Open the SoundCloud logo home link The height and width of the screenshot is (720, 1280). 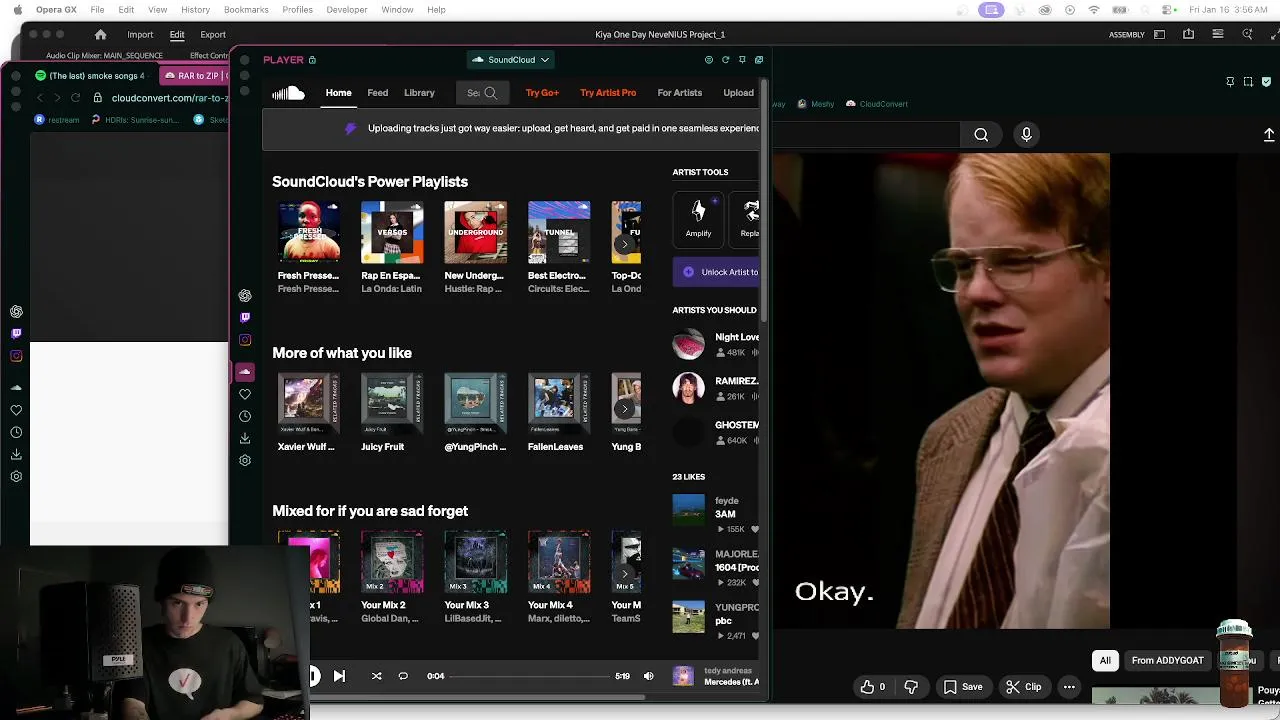[288, 93]
